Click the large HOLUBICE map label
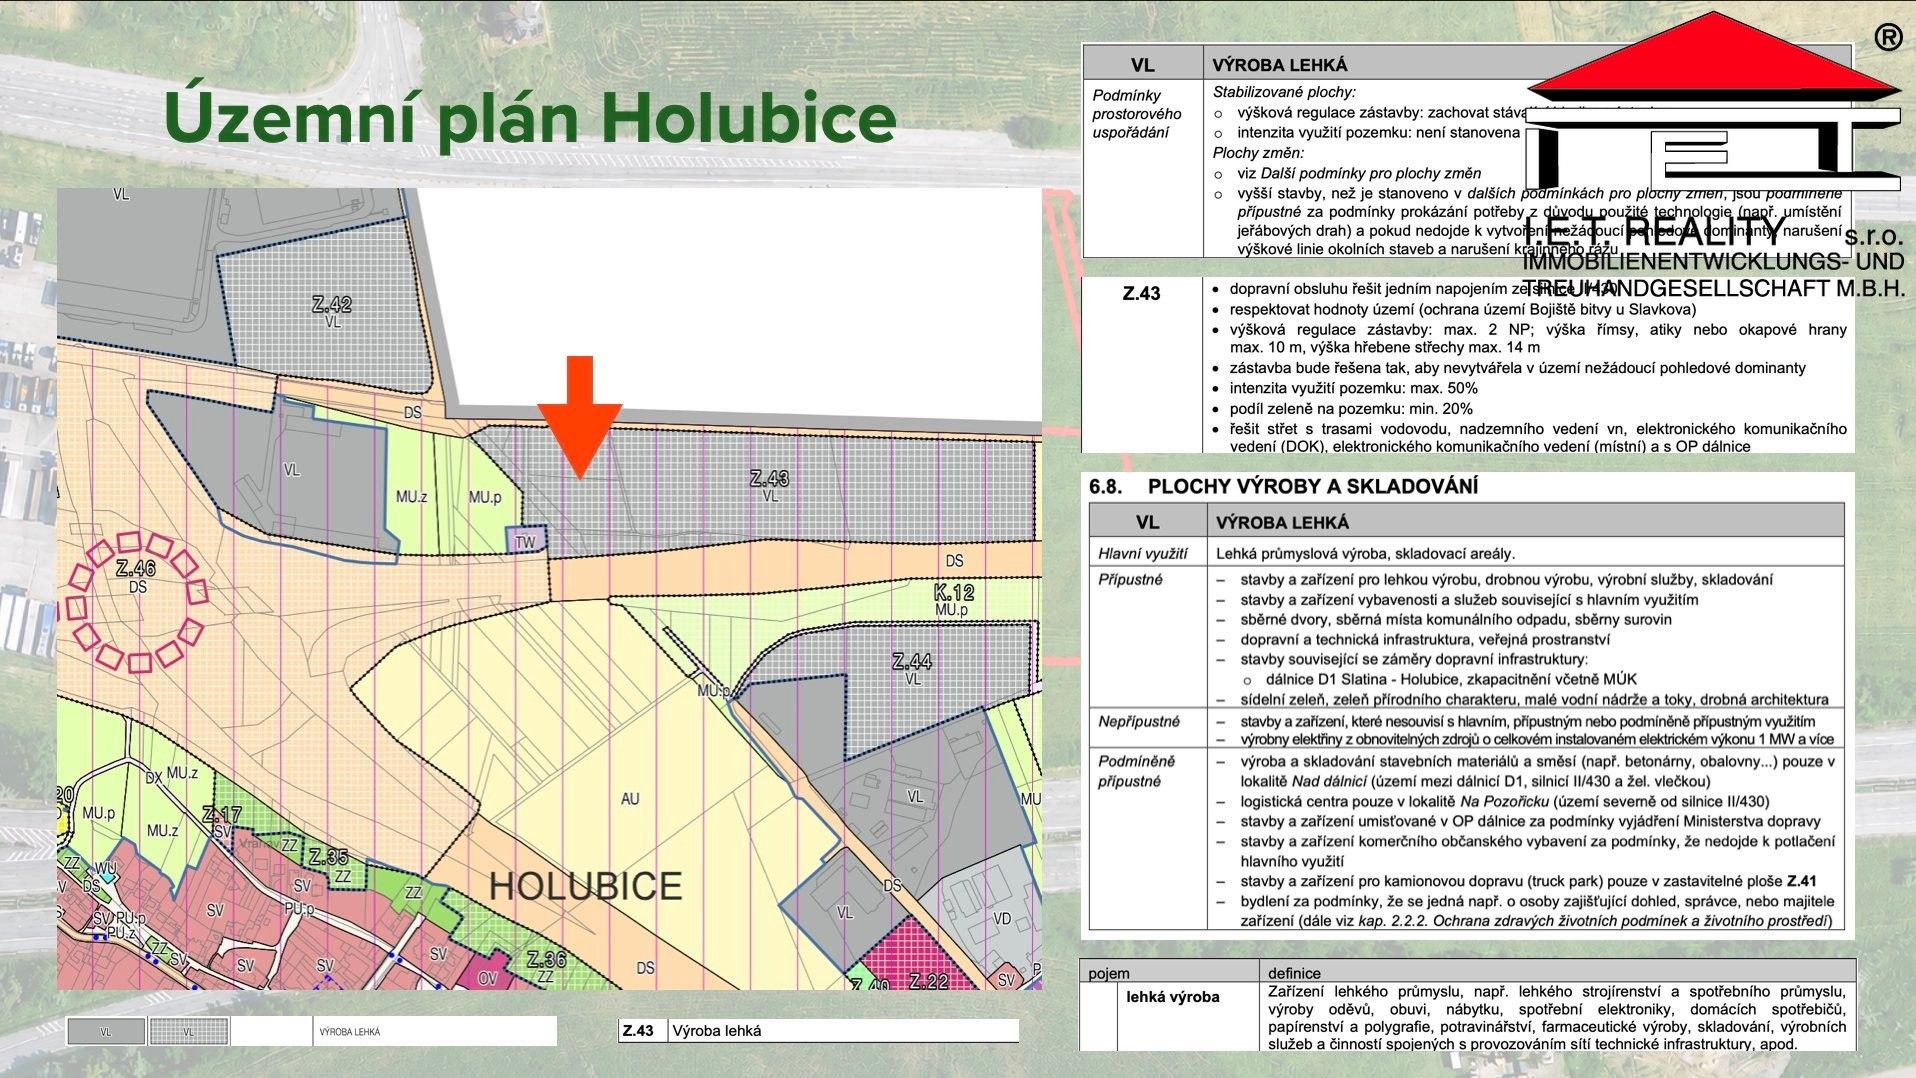 click(x=585, y=886)
